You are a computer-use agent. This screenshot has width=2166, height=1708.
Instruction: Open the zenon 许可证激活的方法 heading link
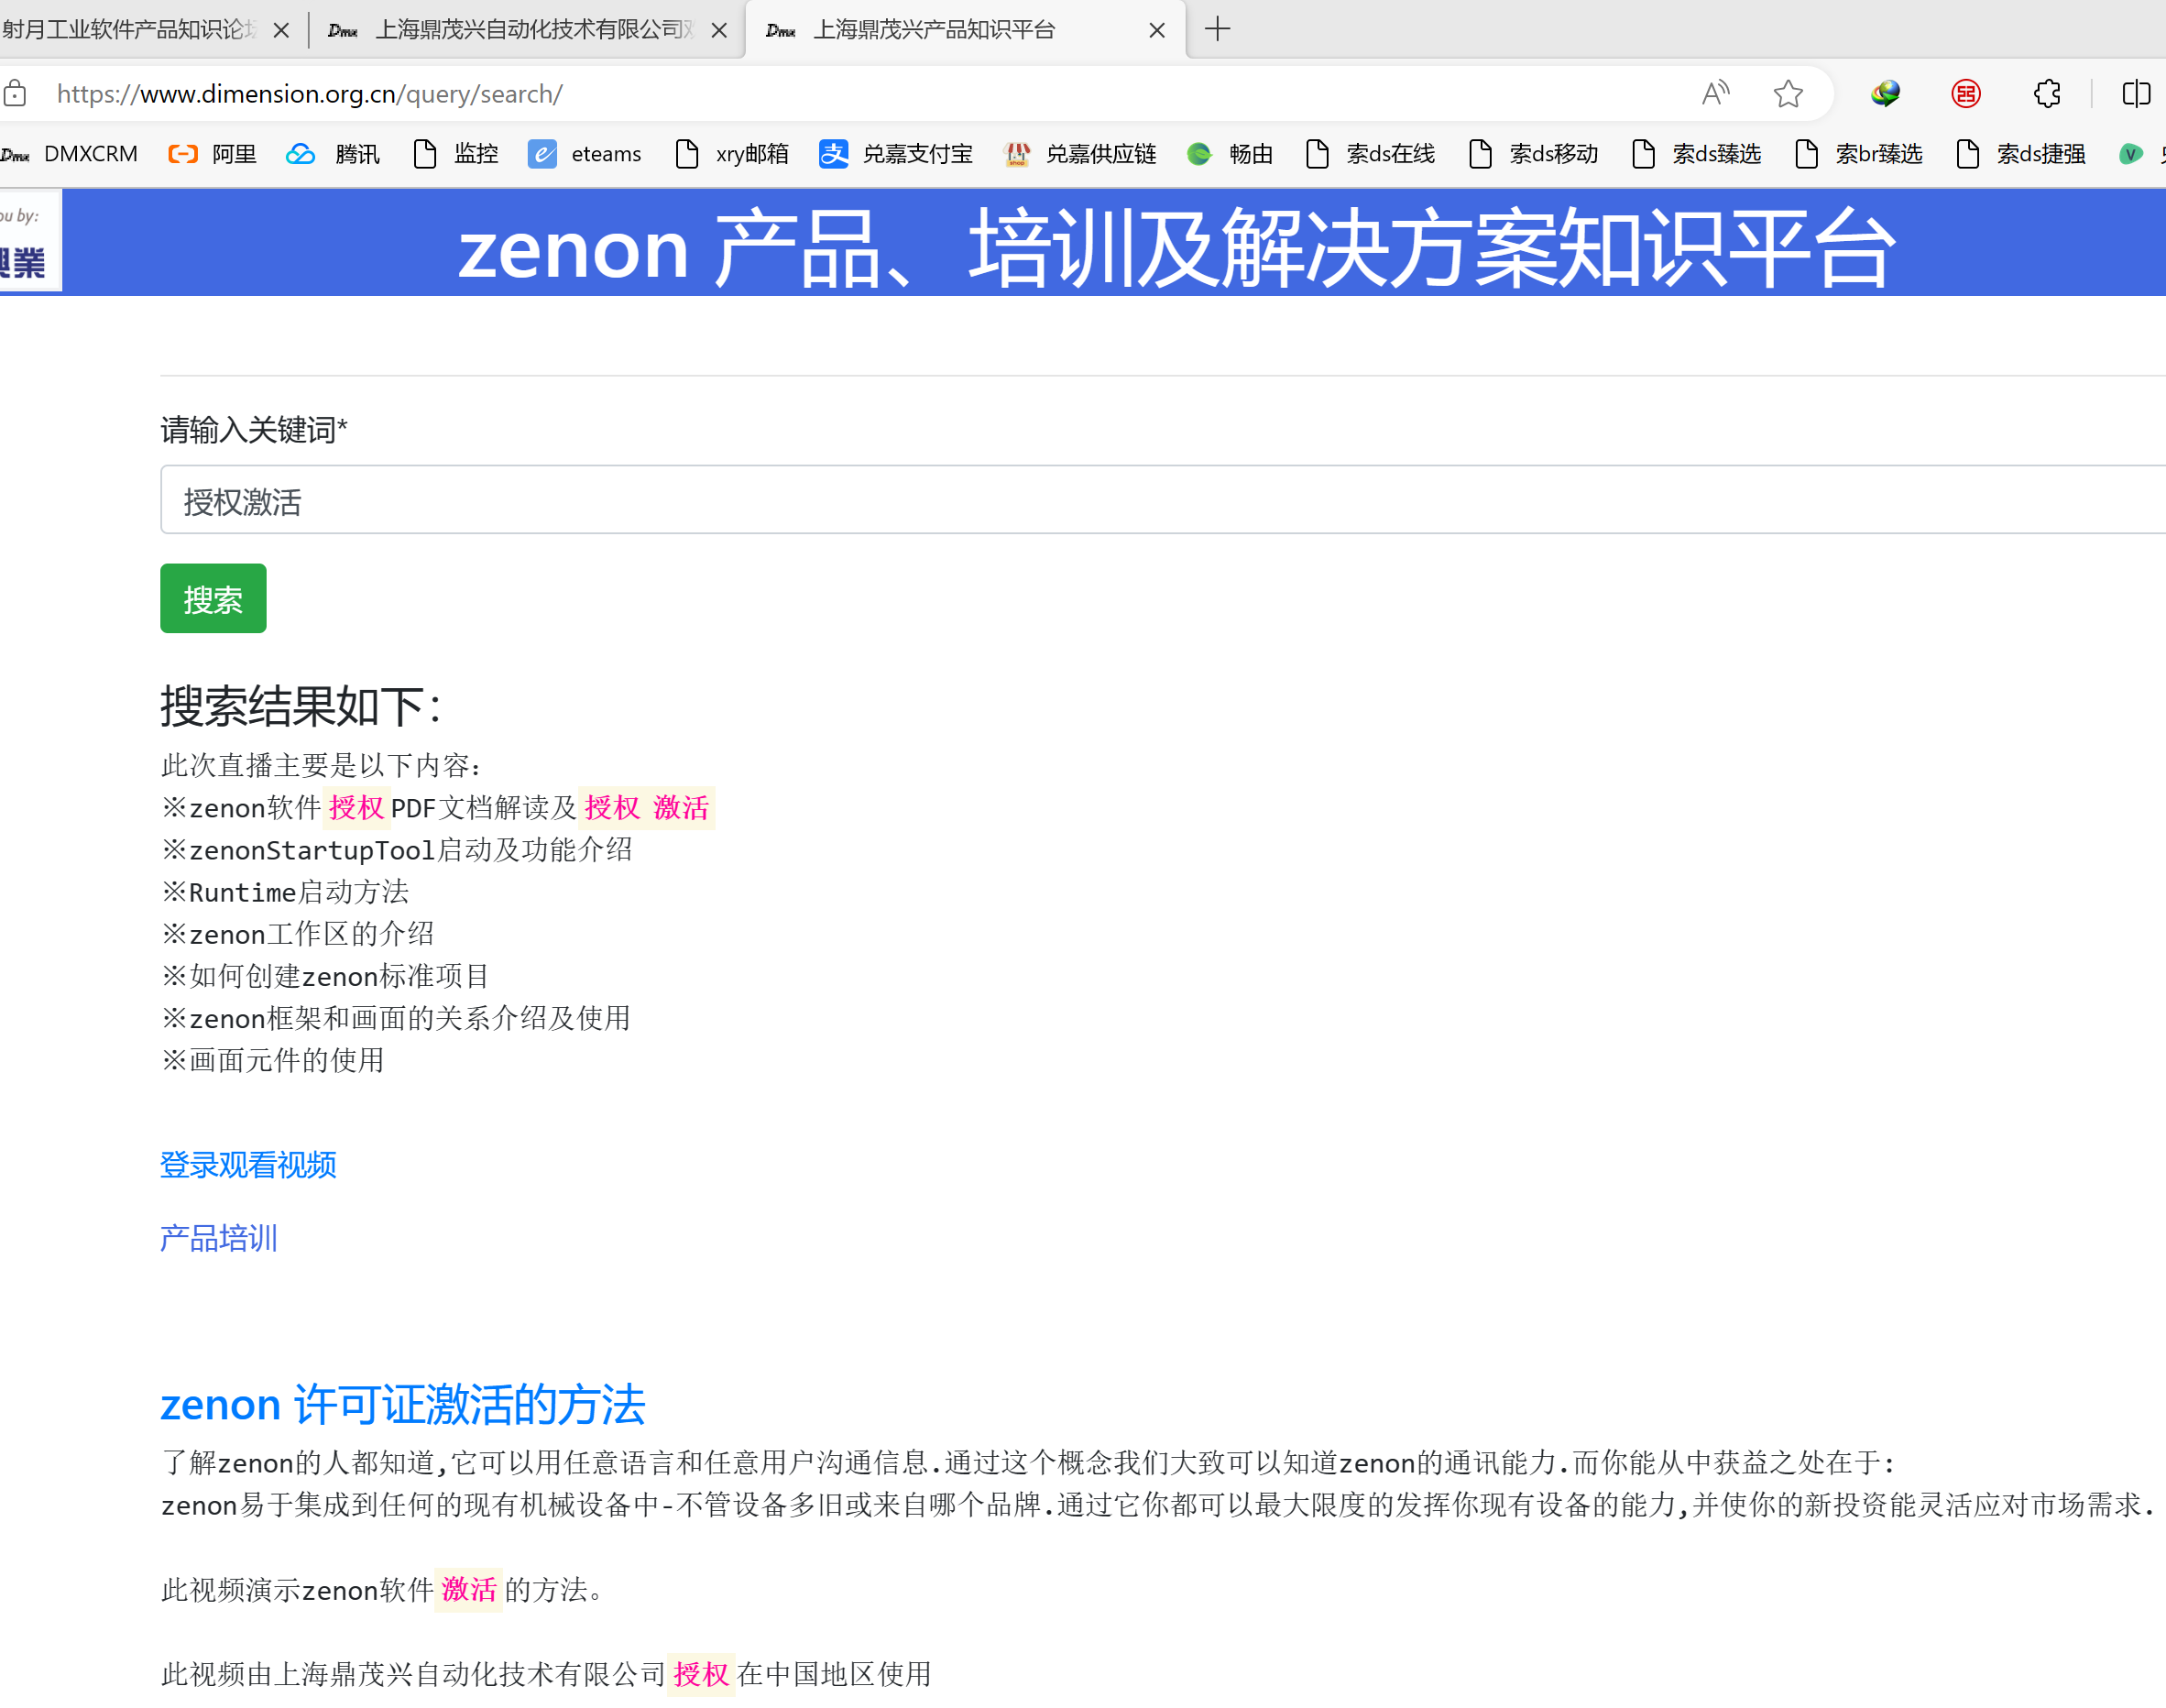coord(403,1404)
